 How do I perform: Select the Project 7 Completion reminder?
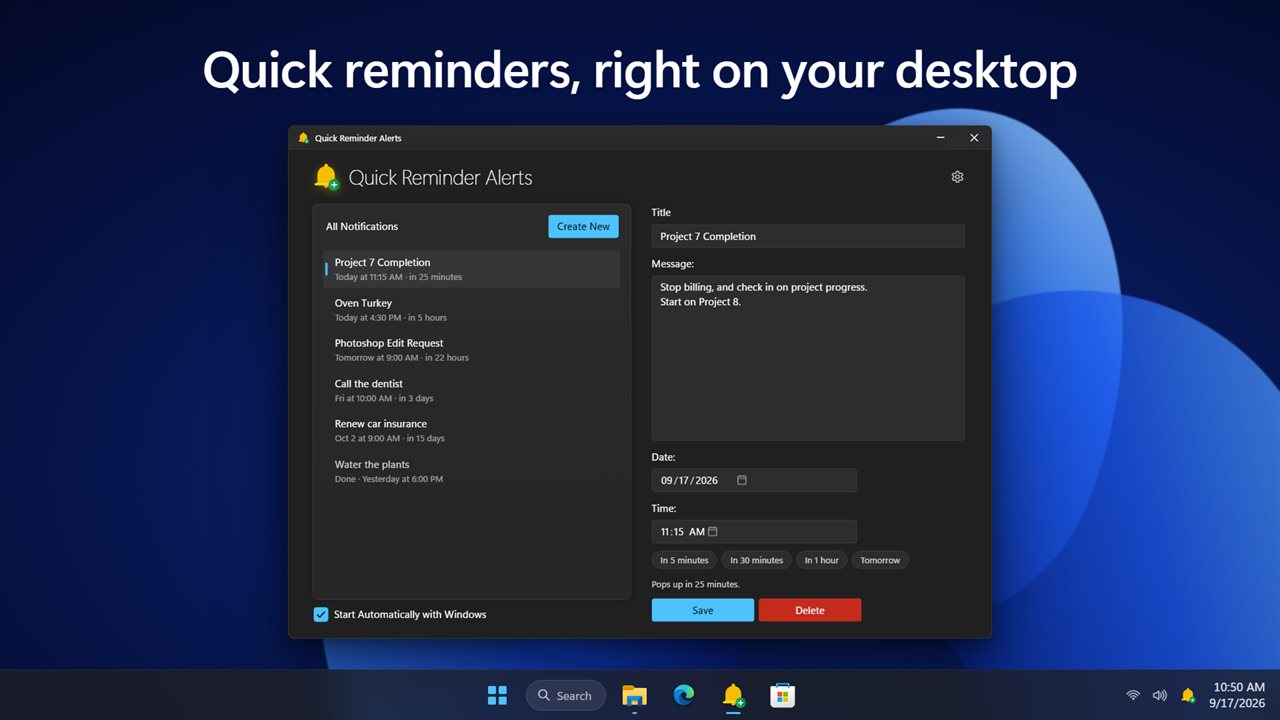471,269
